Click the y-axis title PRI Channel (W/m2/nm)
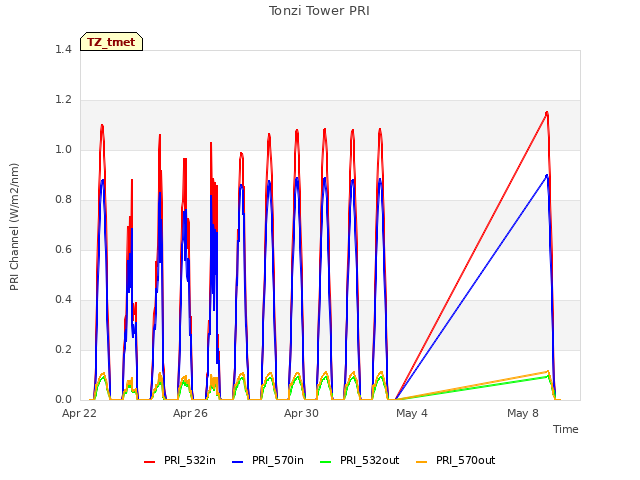 (x=14, y=227)
